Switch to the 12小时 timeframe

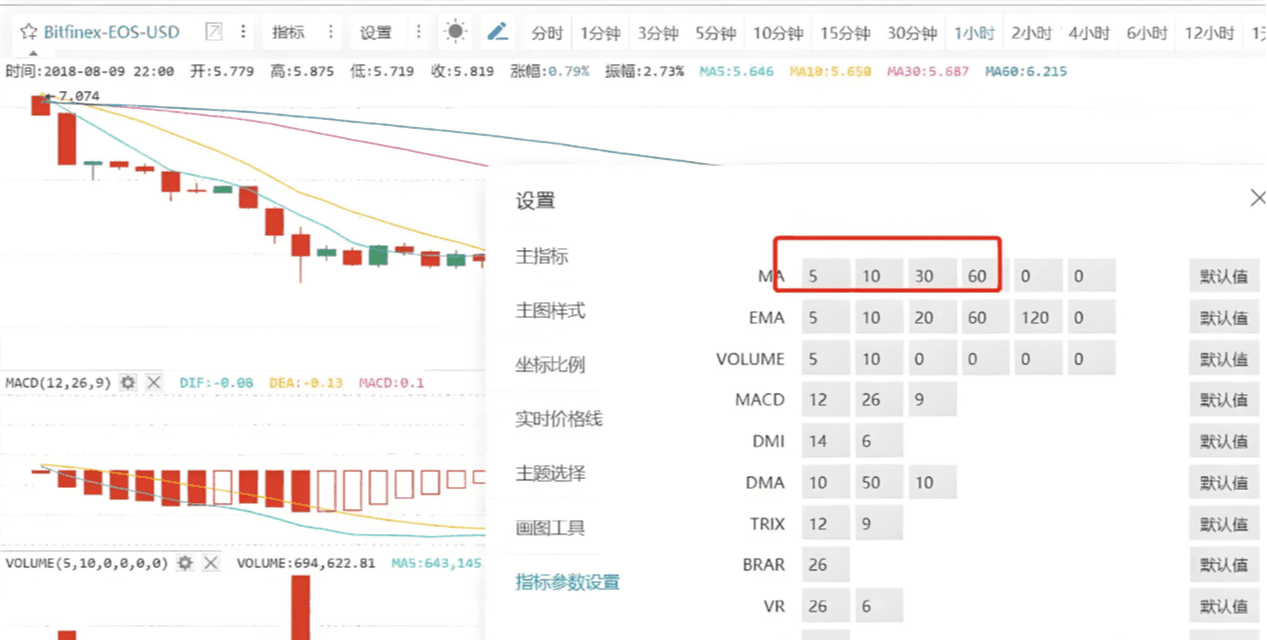click(x=1209, y=33)
